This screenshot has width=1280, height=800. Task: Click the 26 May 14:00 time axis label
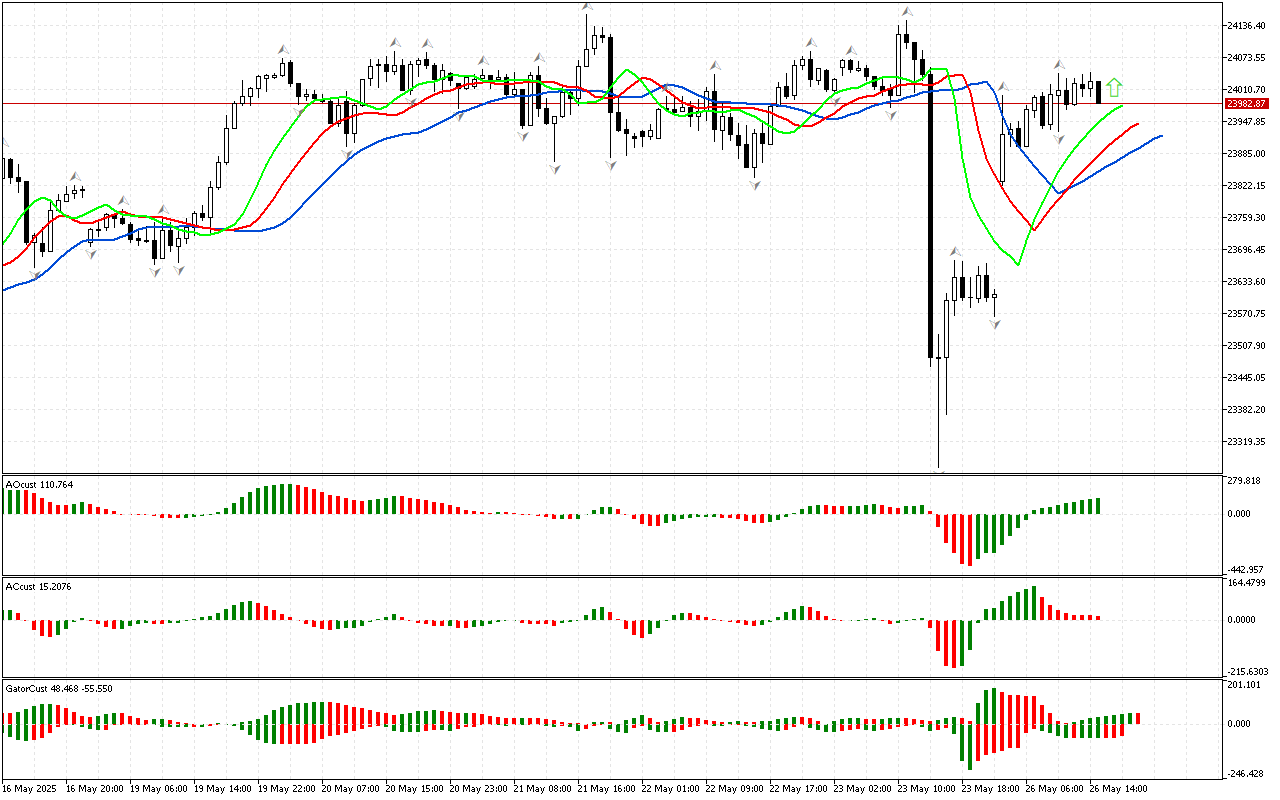tap(1120, 789)
